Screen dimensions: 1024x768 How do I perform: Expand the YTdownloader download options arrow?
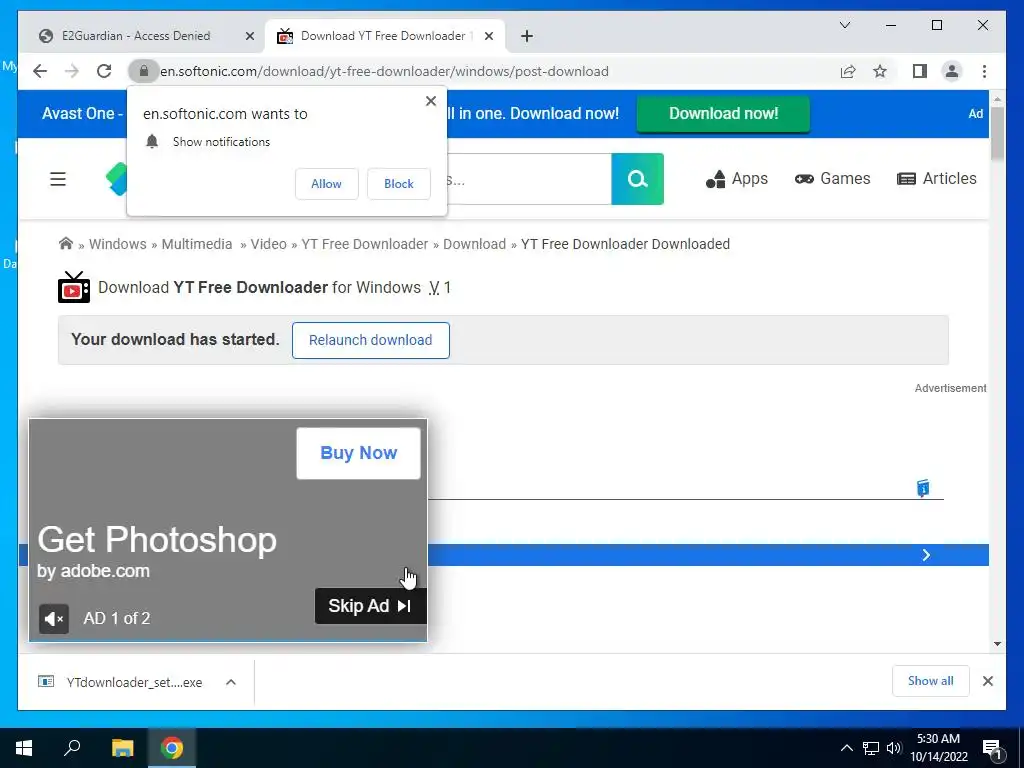point(231,682)
